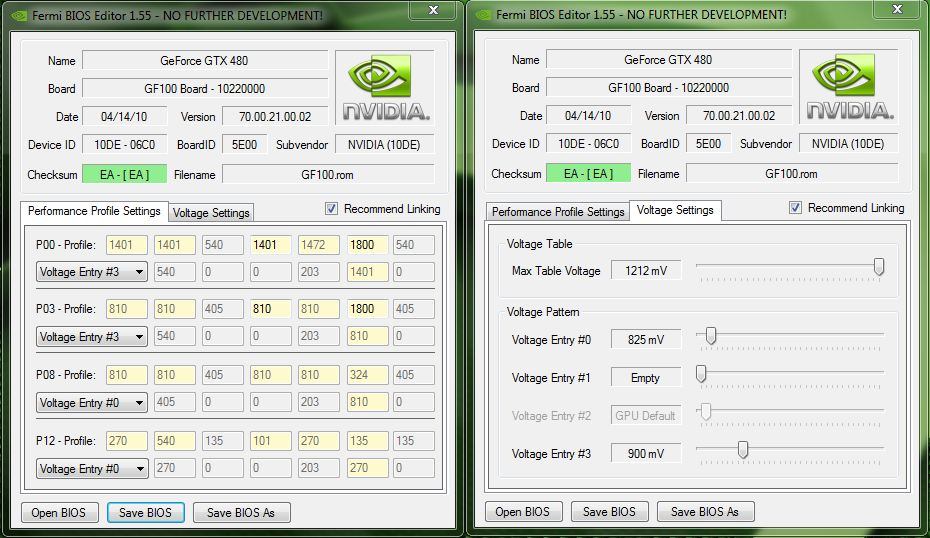
Task: Click the P00 profile 1472 value field
Action: (x=319, y=244)
